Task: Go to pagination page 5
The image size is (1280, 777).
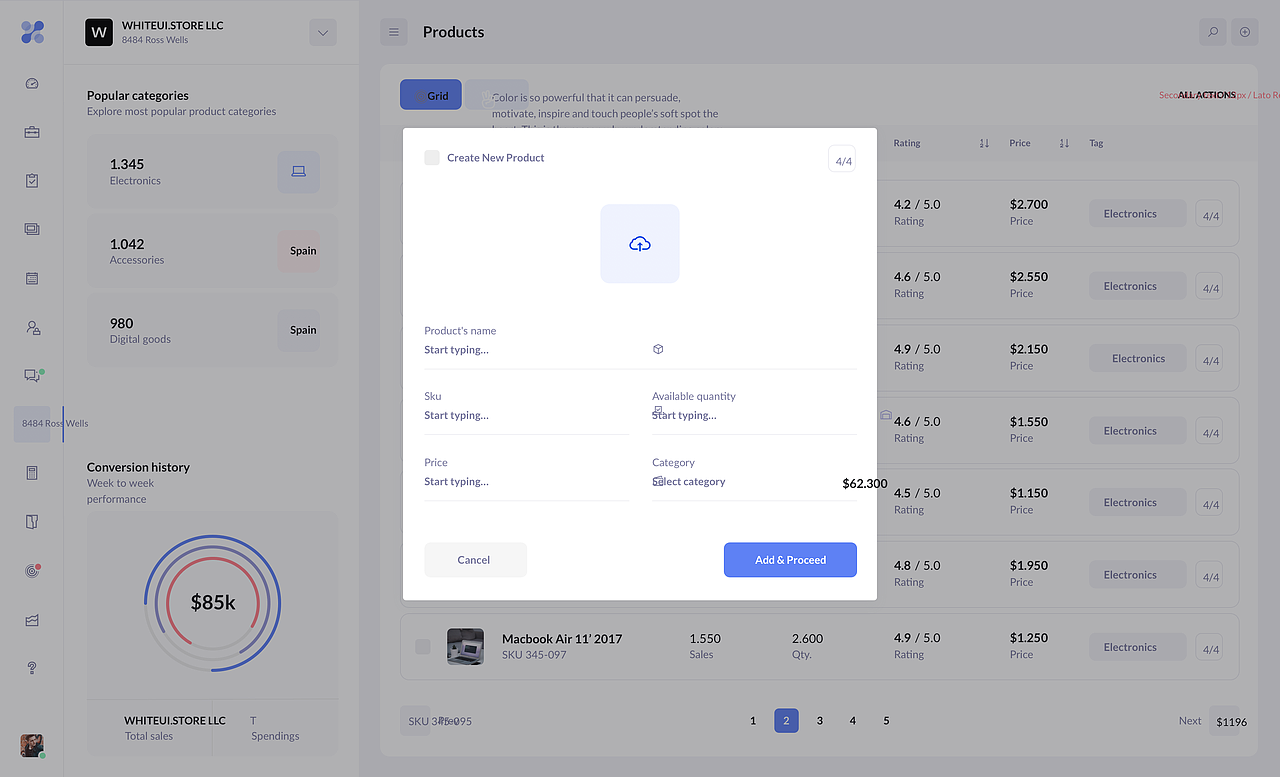Action: coord(886,721)
